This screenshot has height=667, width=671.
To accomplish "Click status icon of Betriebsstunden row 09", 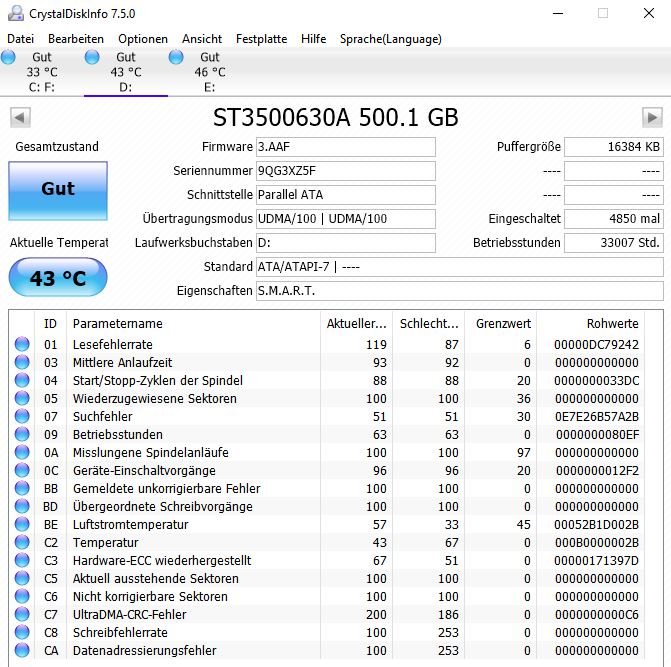I will click(22, 434).
